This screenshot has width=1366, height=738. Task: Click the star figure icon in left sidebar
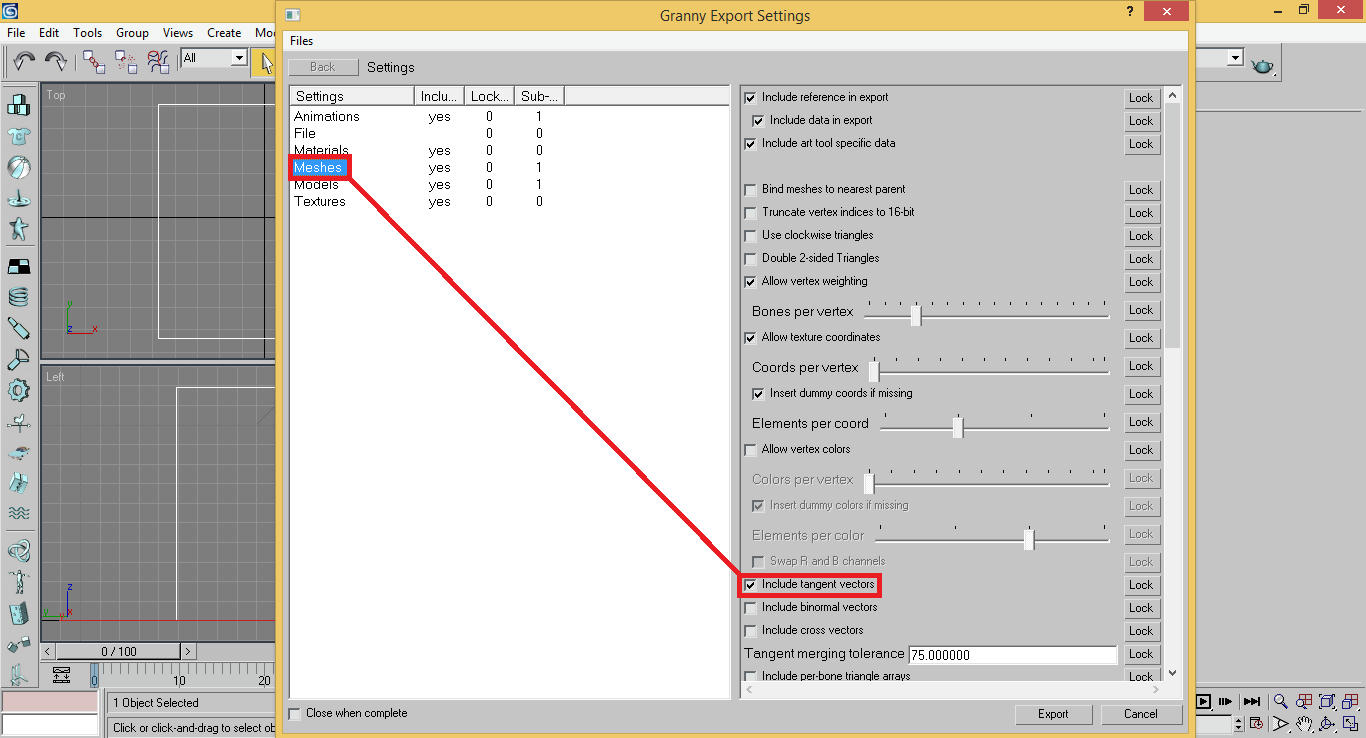18,229
